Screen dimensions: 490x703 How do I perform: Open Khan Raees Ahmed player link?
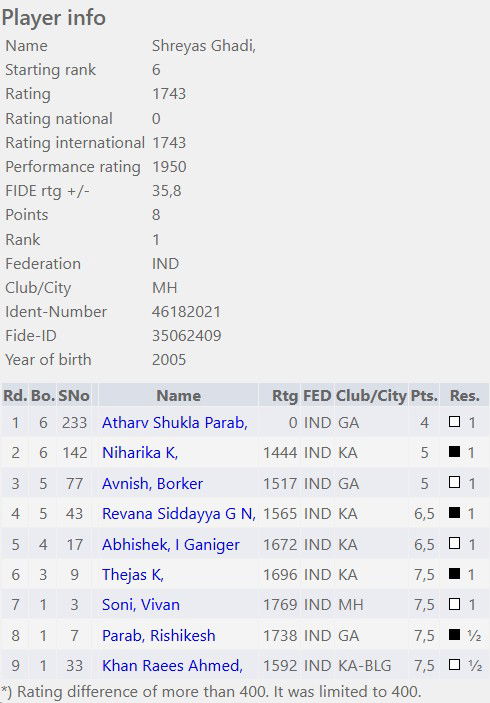click(173, 665)
